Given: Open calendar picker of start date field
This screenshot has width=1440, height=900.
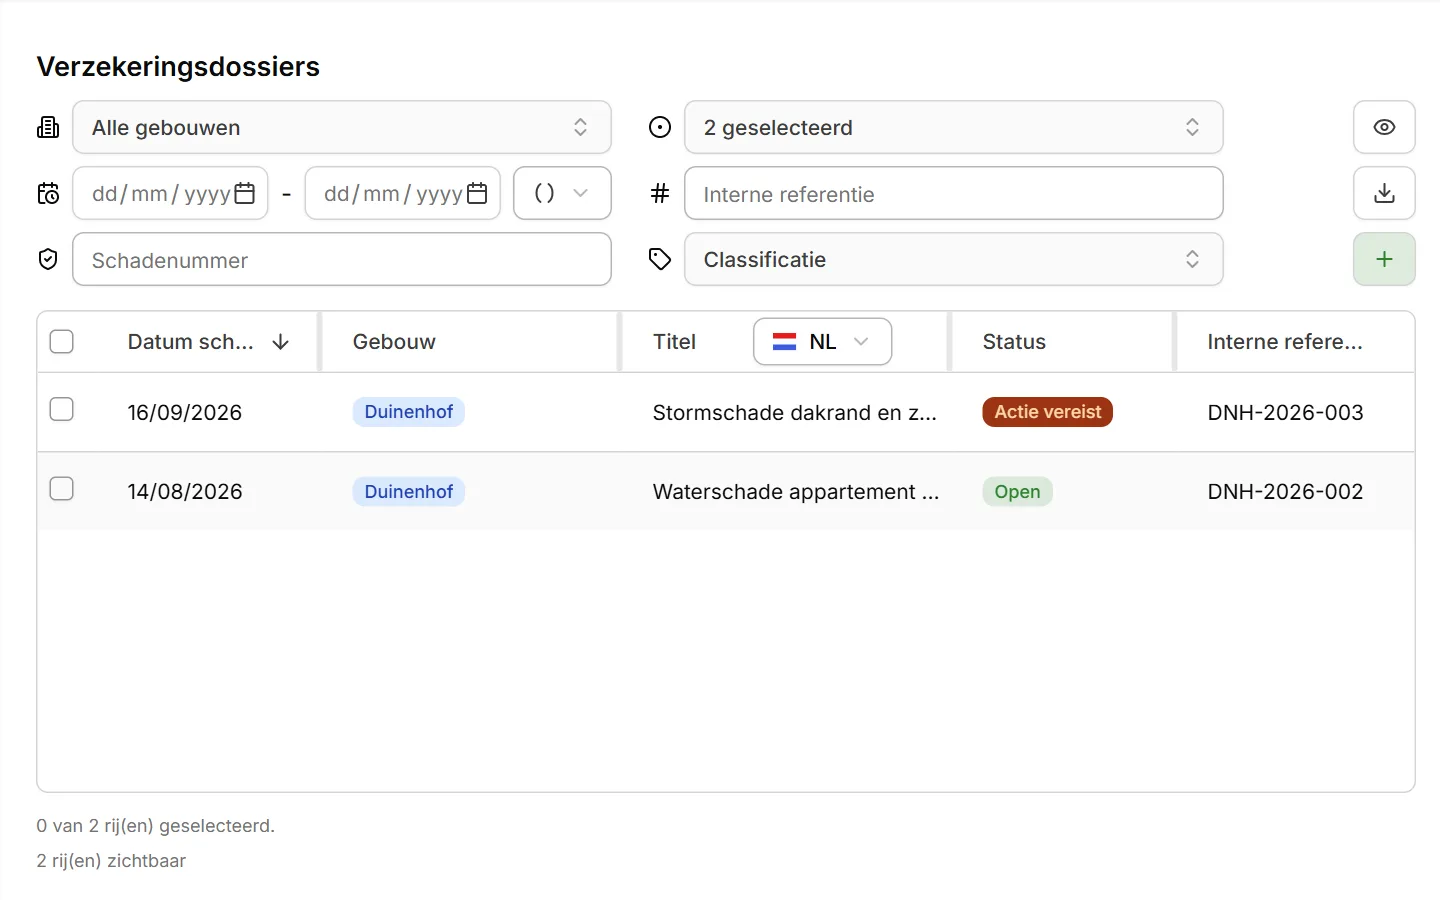Looking at the screenshot, I should pos(245,193).
